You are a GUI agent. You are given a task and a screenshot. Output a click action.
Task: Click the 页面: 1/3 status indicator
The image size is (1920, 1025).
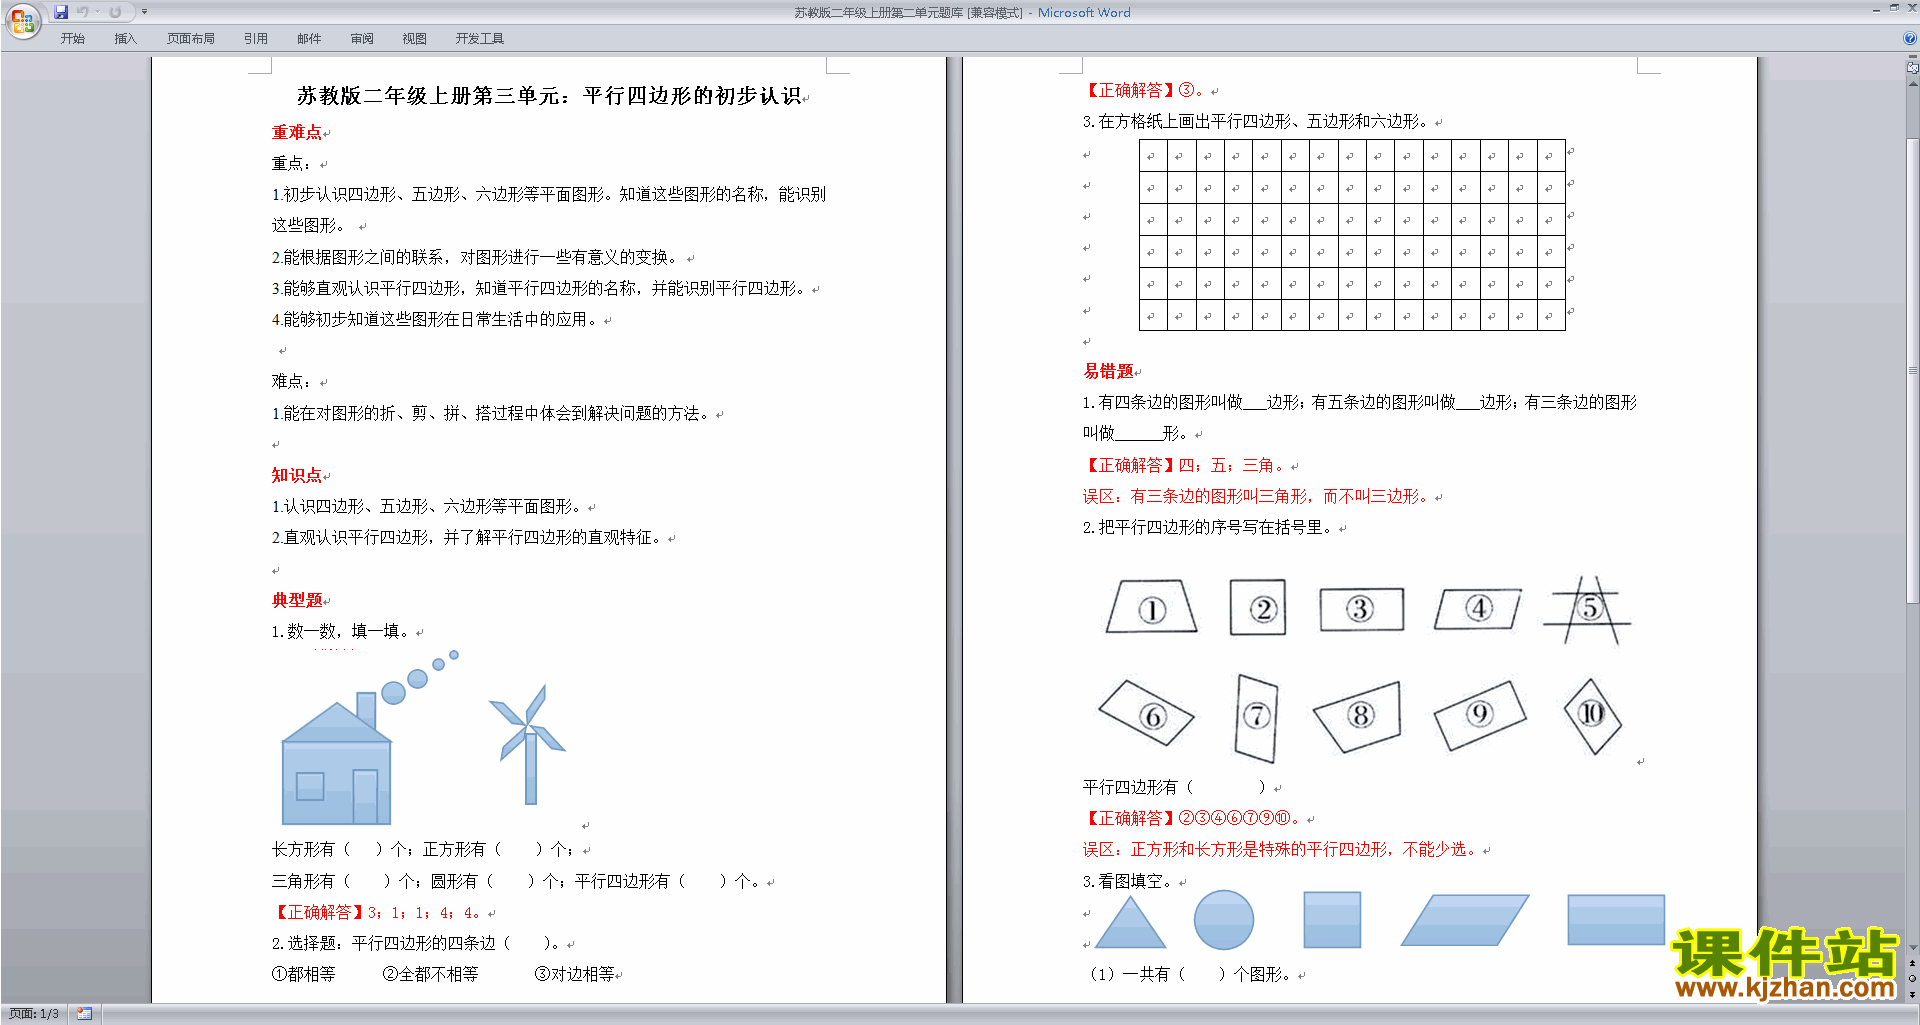(x=34, y=1014)
